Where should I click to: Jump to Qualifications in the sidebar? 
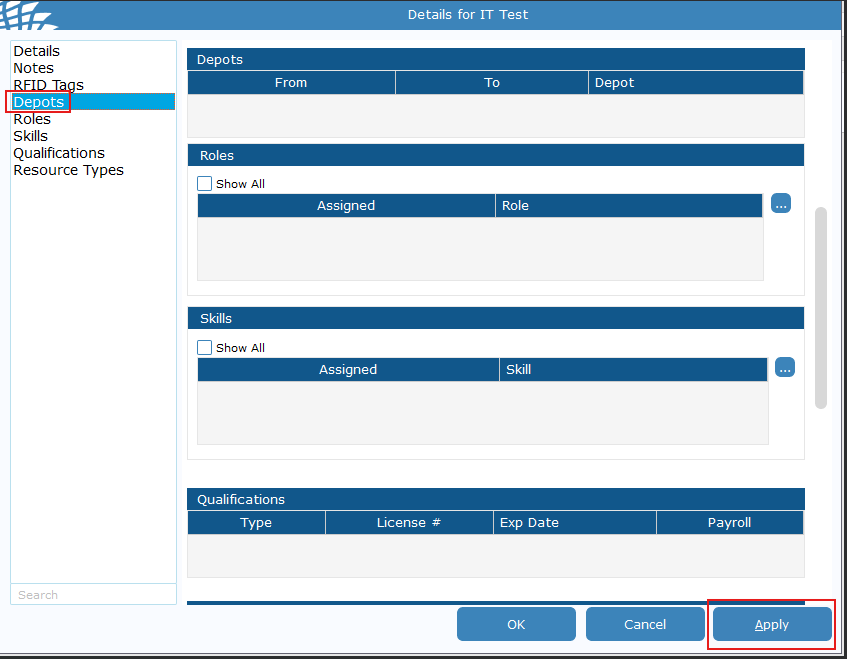coord(59,153)
